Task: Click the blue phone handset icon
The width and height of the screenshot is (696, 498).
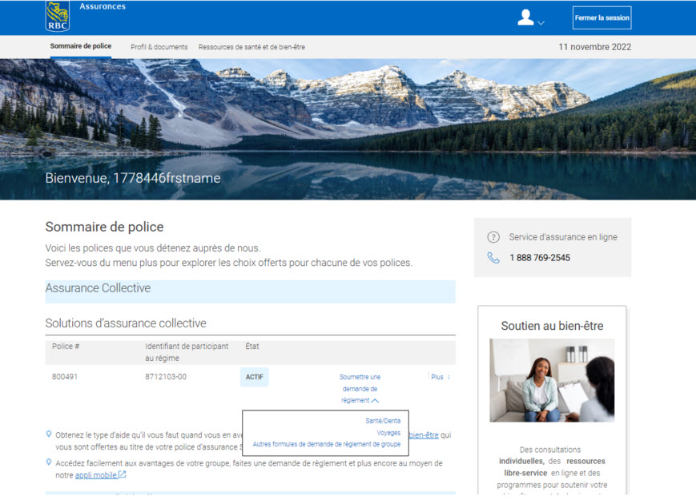Action: click(x=493, y=258)
